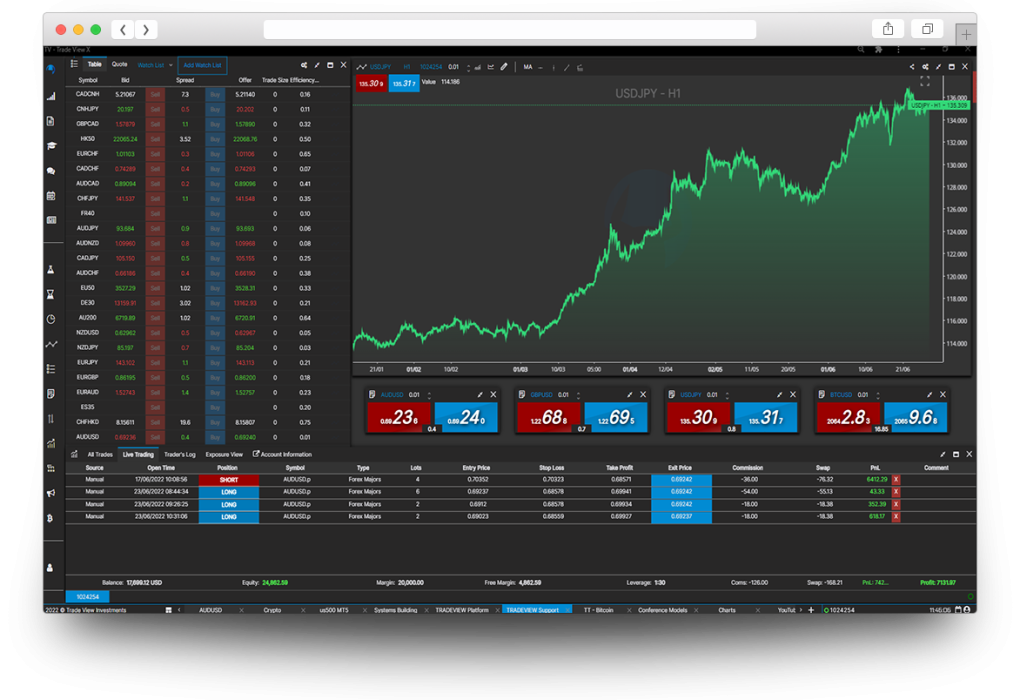The height and width of the screenshot is (700, 1020).
Task: Click the share icon in chart panel header
Action: [x=911, y=67]
